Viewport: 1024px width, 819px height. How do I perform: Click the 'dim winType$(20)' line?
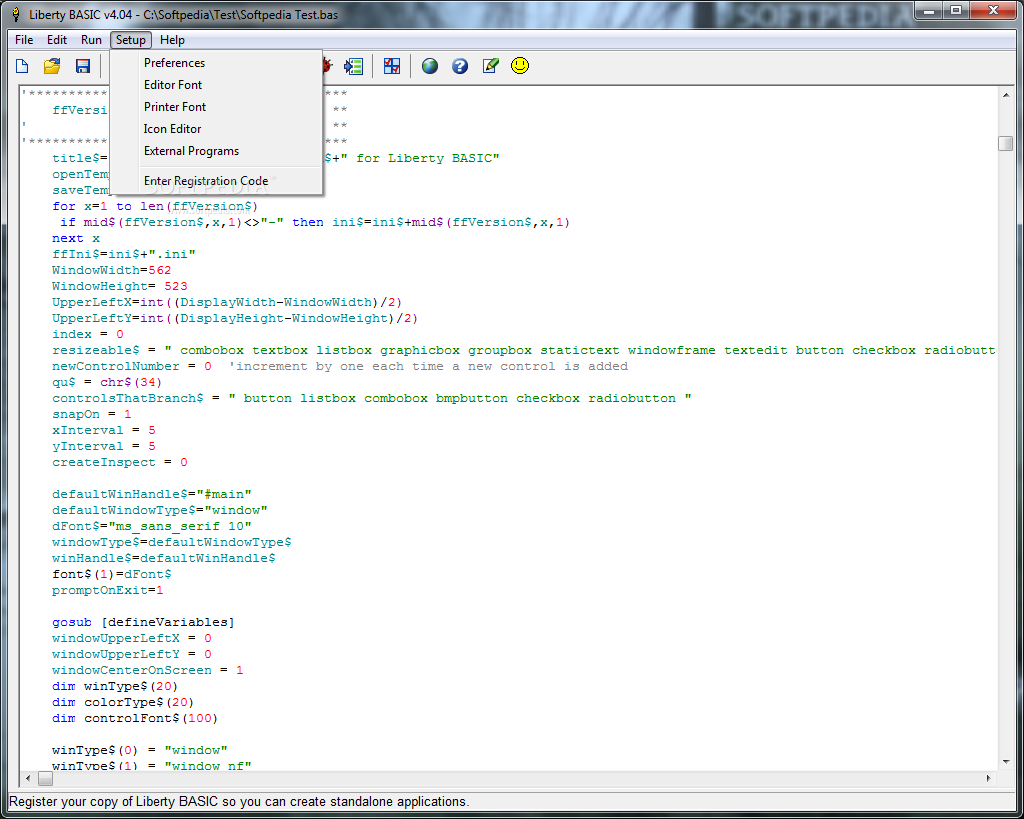point(115,686)
